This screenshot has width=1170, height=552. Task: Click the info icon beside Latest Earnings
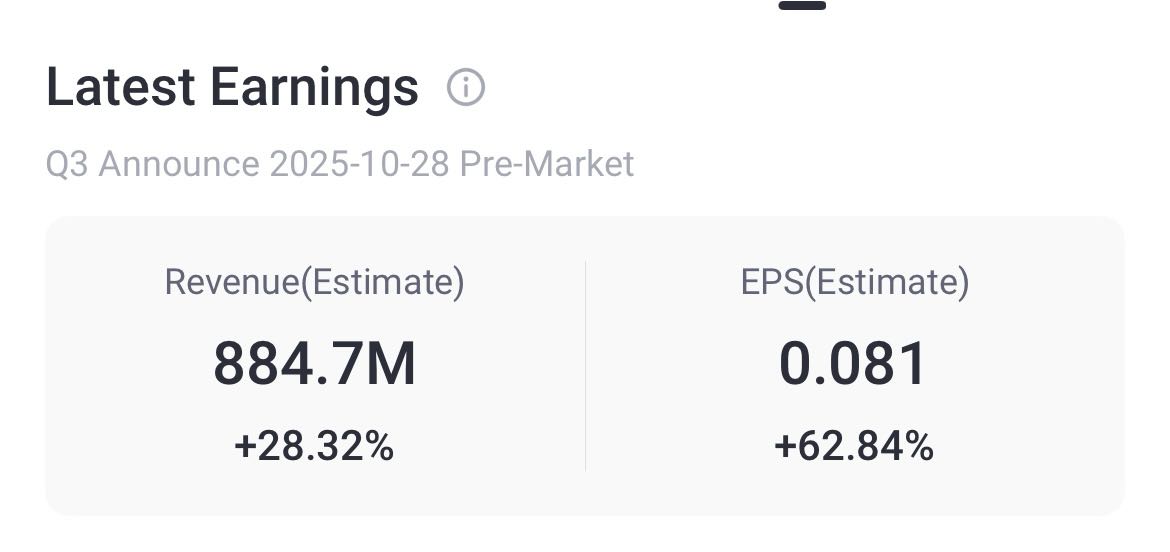coord(465,88)
